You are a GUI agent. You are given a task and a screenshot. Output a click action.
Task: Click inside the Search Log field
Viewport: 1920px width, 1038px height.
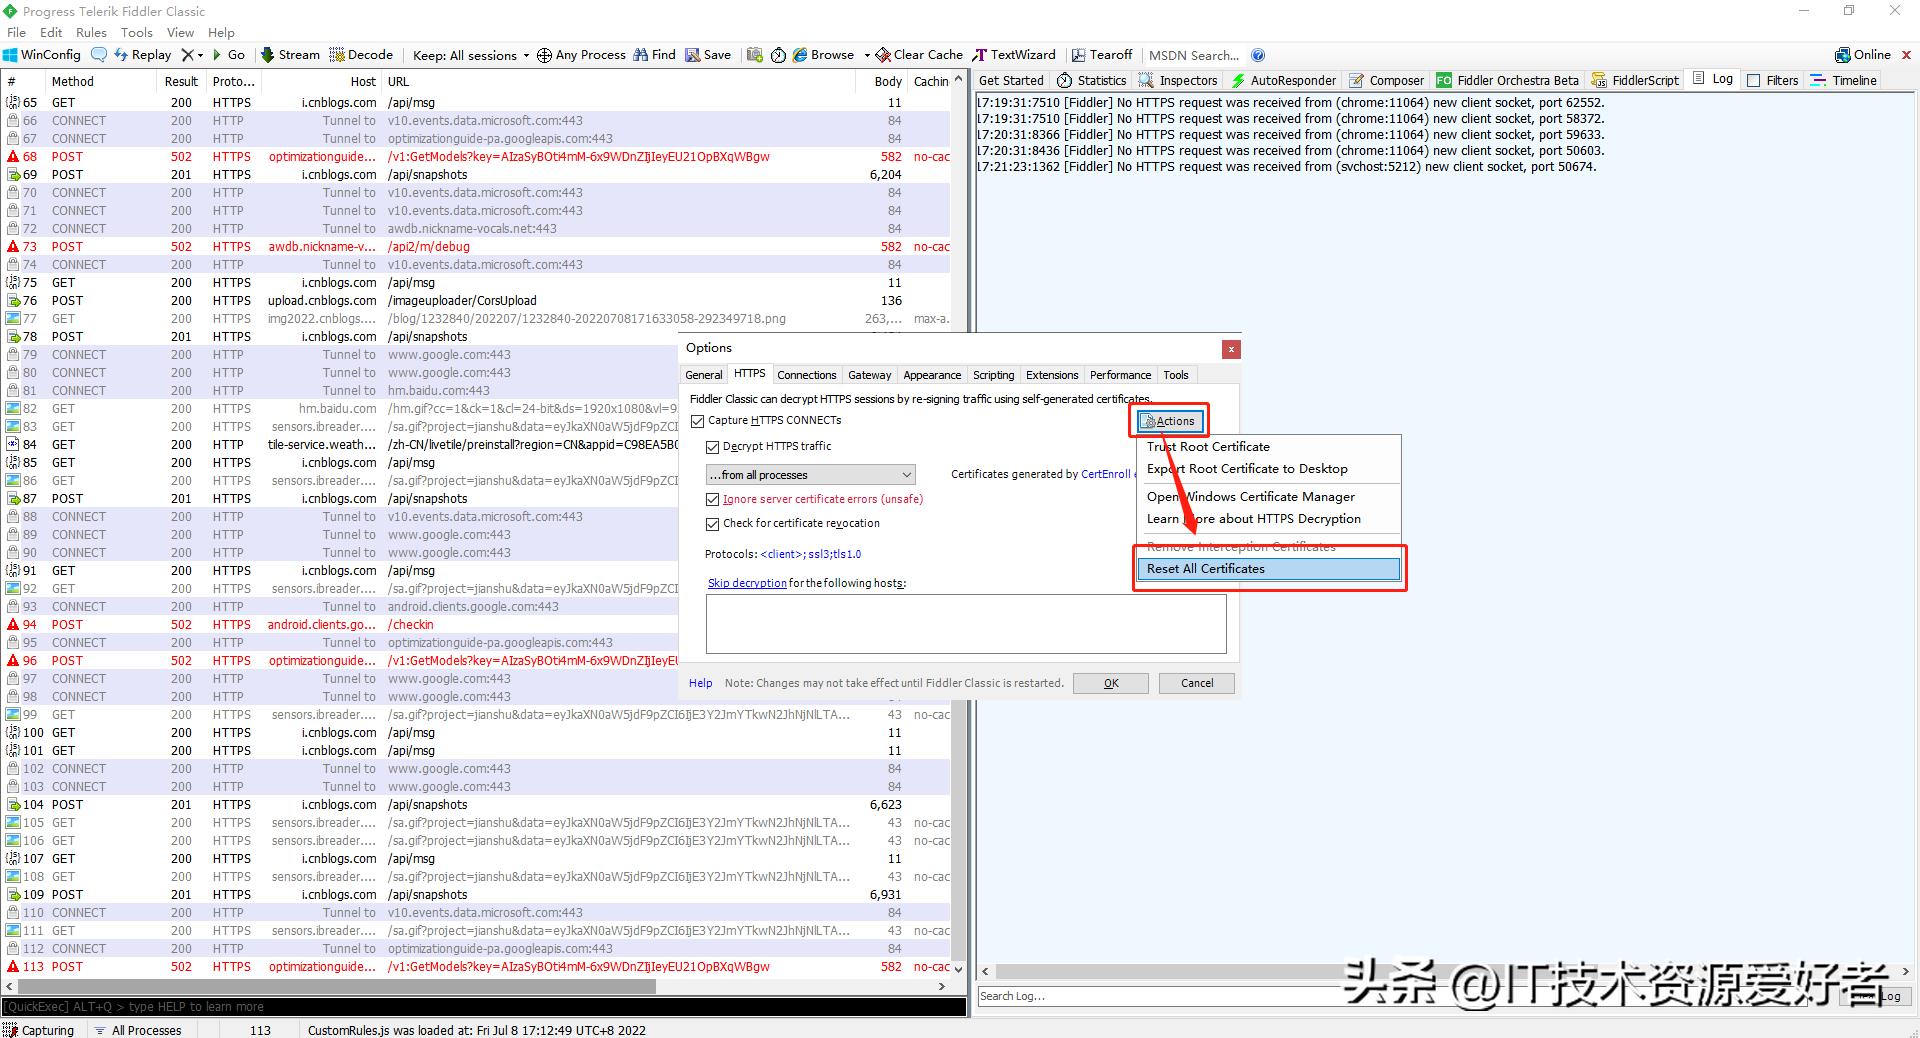1100,996
